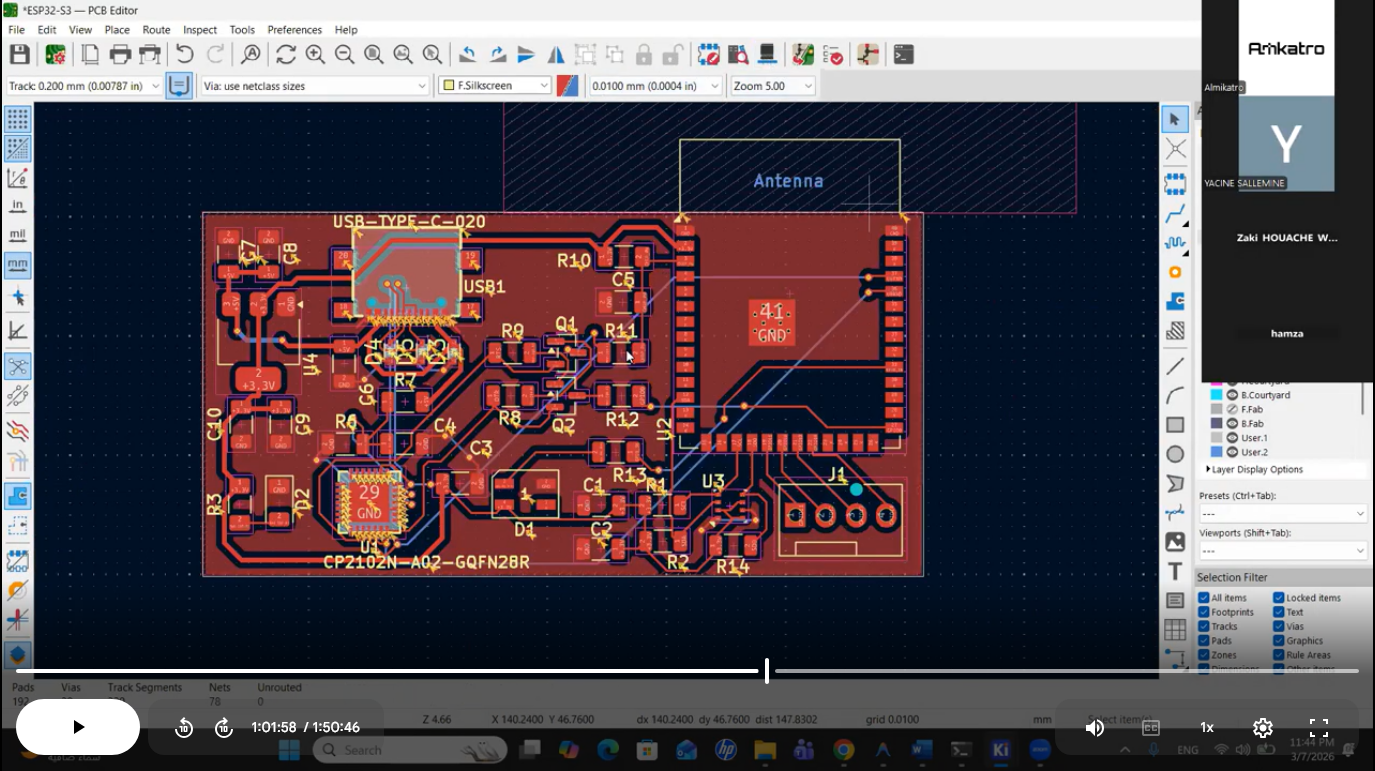Viewport: 1375px width, 771px height.
Task: Click the Undo icon in the toolbar
Action: [185, 54]
